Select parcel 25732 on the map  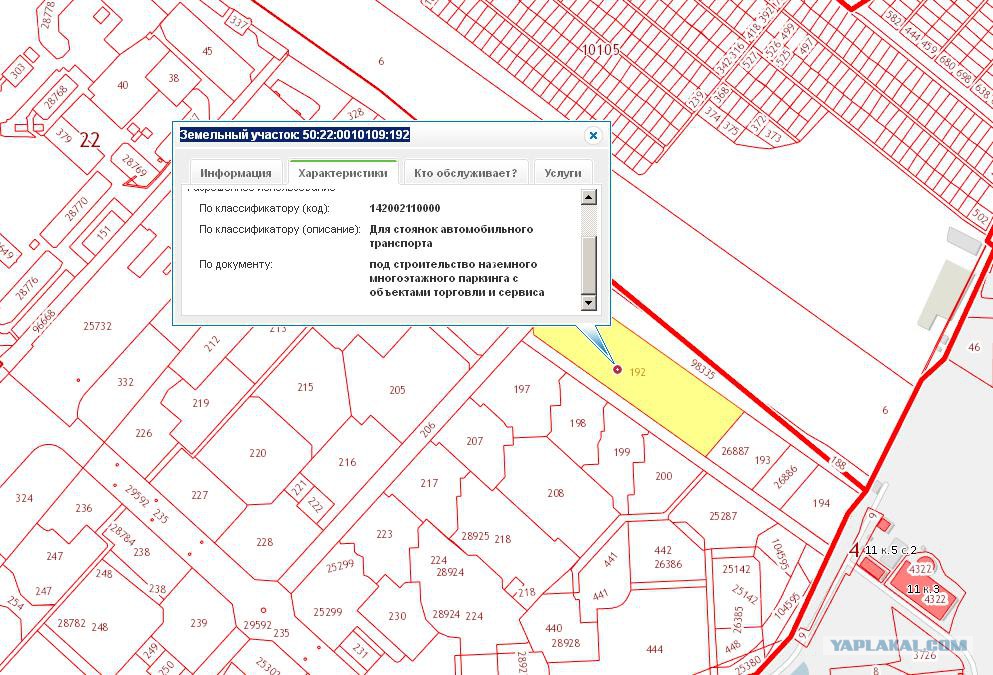[97, 326]
